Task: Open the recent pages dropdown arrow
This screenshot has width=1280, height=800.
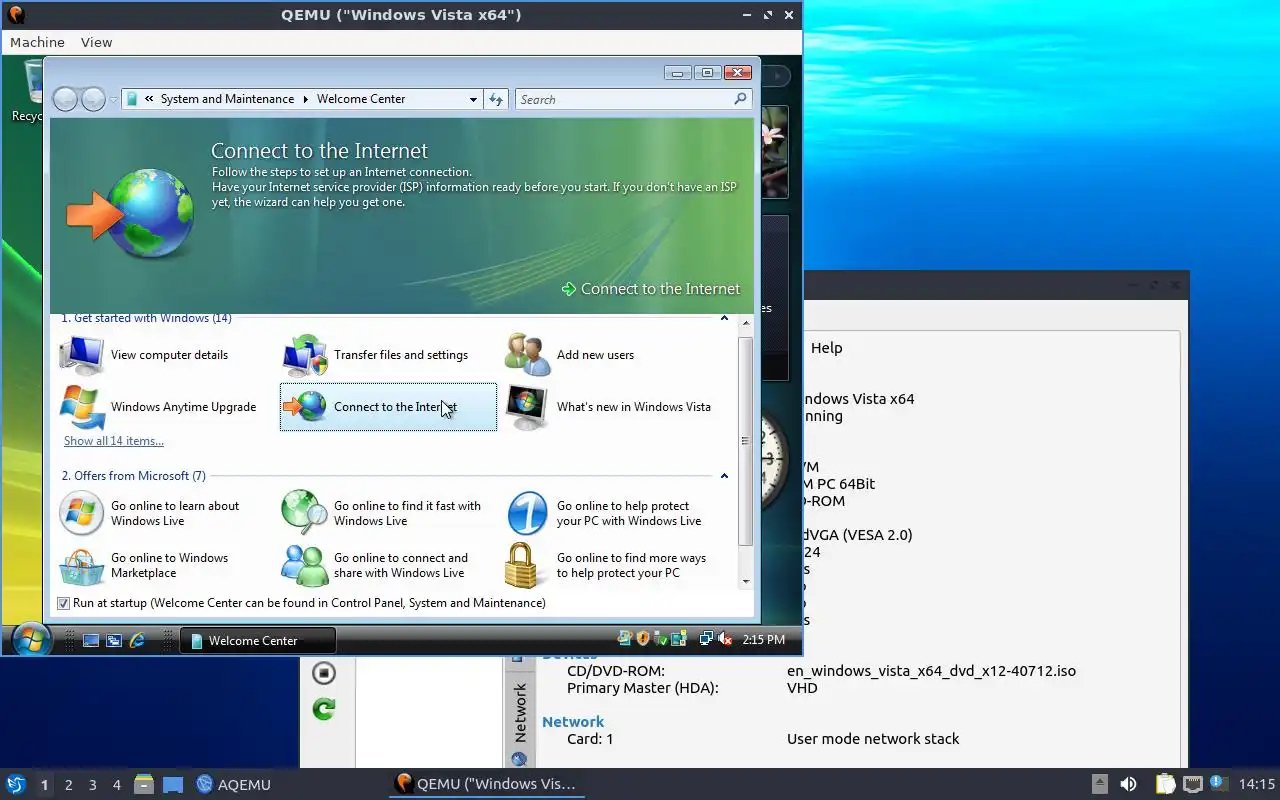Action: tap(113, 100)
